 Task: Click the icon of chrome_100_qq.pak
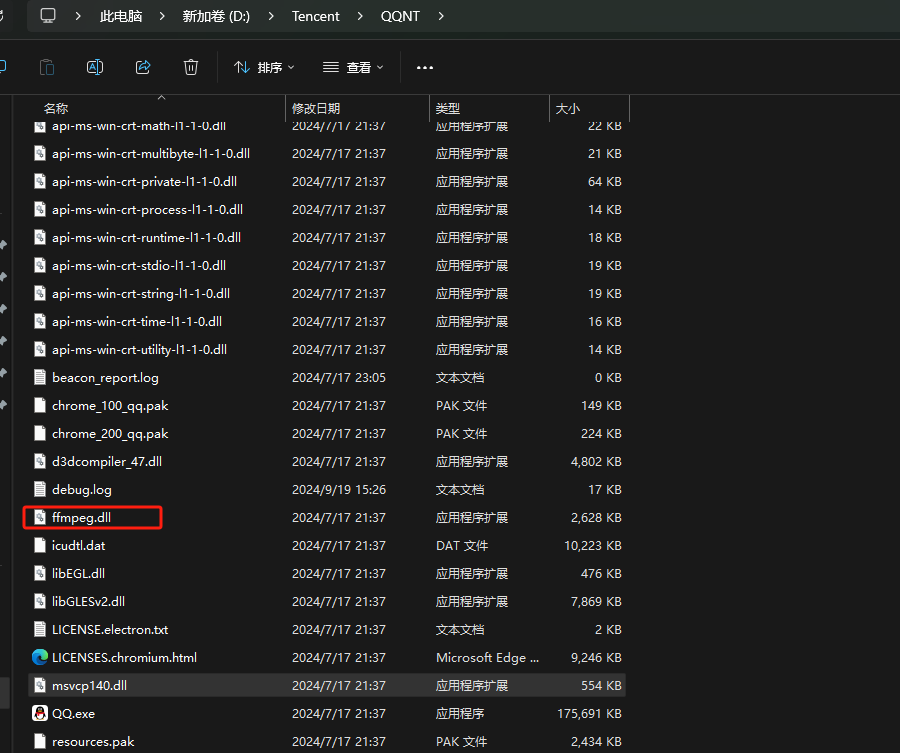coord(40,405)
